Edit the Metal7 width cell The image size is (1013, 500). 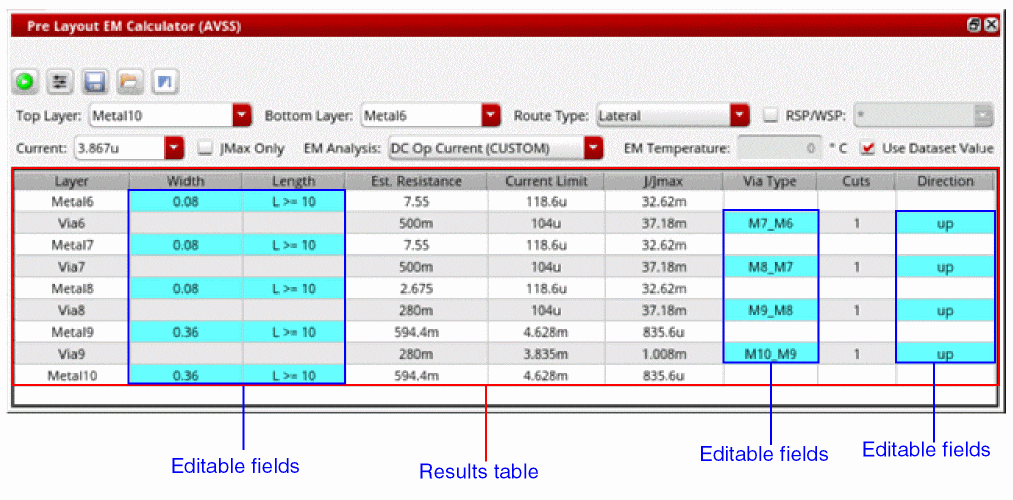[x=185, y=245]
